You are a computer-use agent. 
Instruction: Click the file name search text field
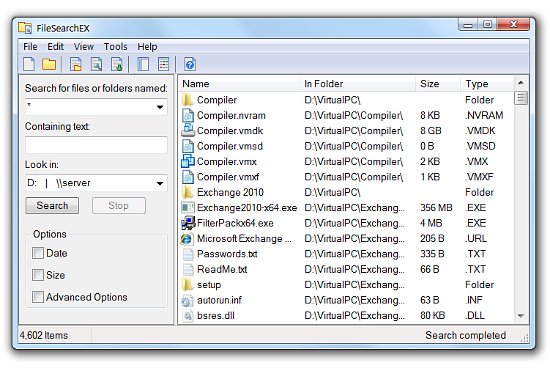tap(90, 107)
